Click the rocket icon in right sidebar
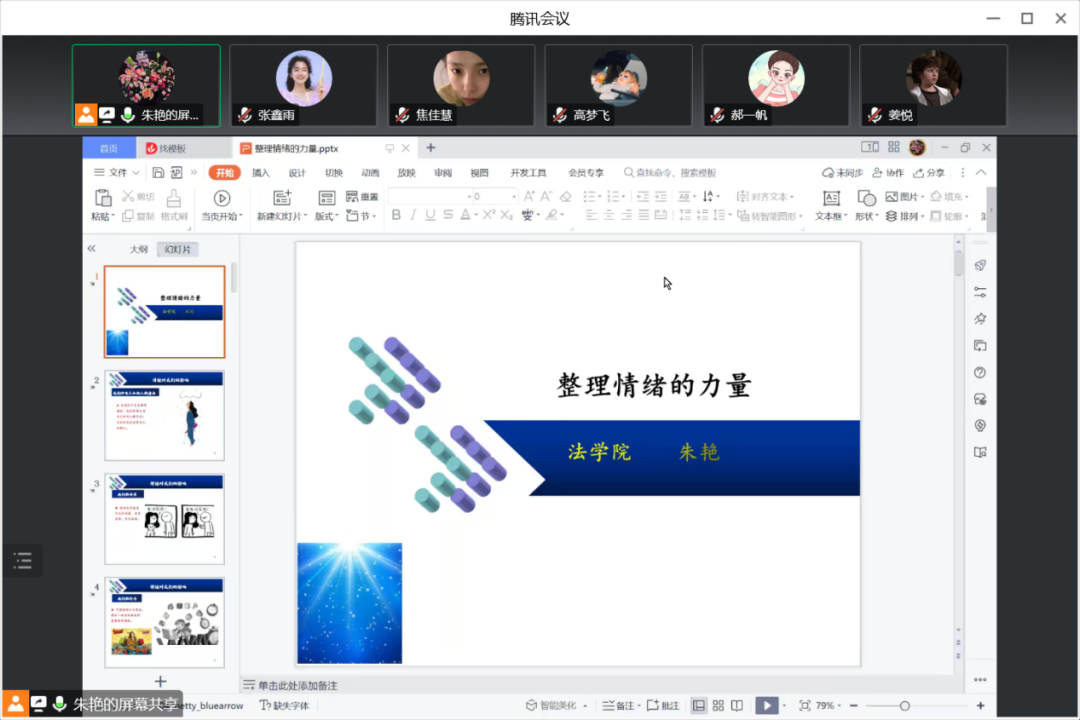Image resolution: width=1080 pixels, height=720 pixels. (x=980, y=265)
